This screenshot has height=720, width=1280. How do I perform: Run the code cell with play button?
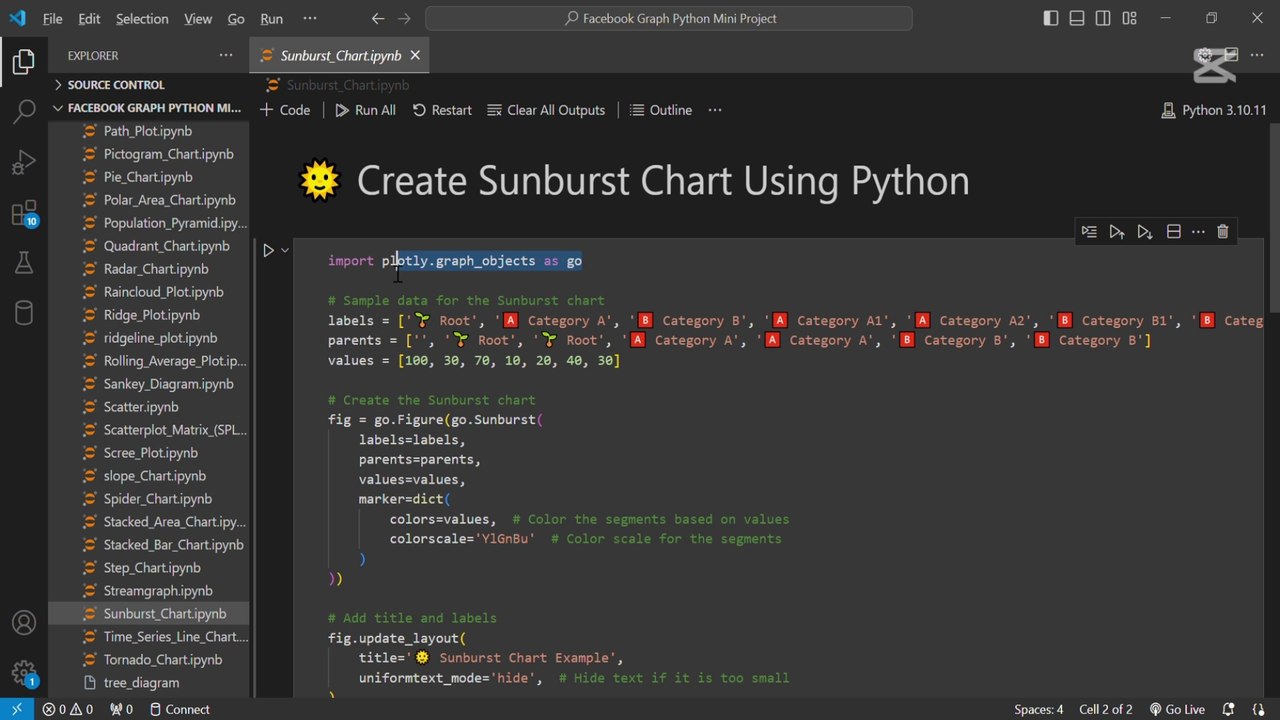click(x=268, y=251)
